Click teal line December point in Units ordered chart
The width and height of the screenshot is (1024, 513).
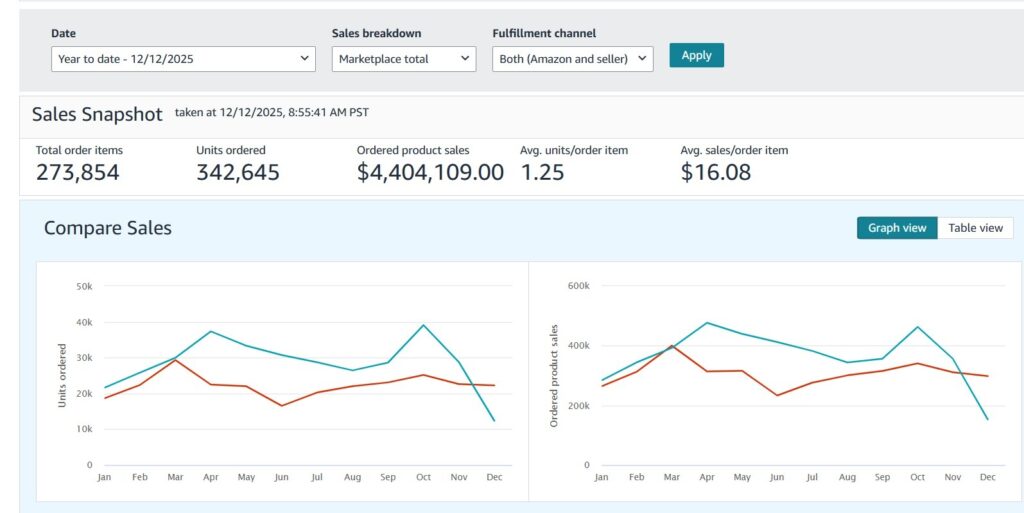[x=494, y=420]
